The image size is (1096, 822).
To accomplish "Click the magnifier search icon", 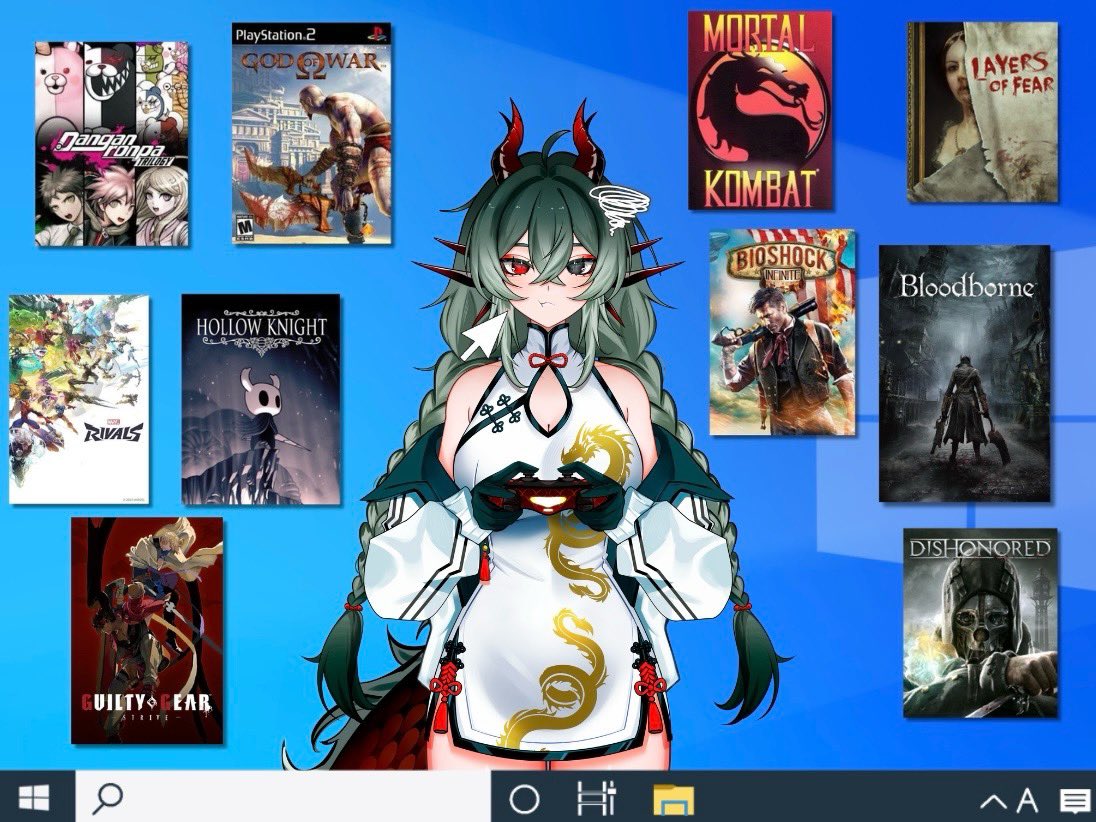I will point(108,799).
